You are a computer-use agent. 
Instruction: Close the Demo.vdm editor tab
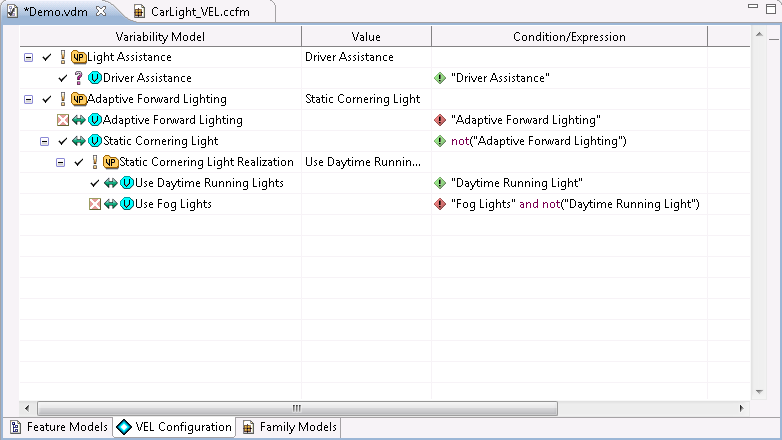100,11
